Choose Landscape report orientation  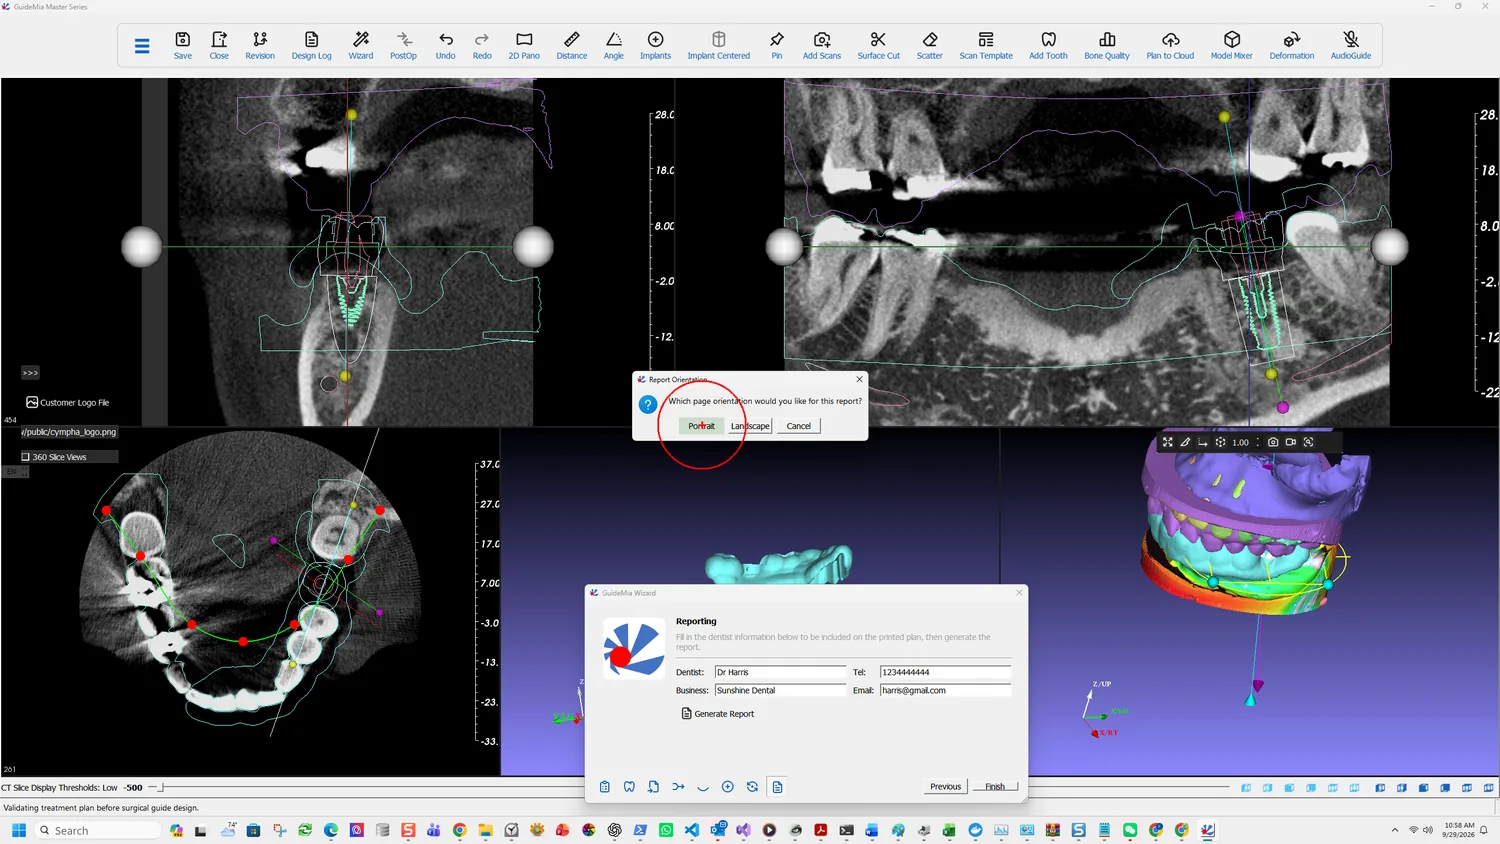coord(750,426)
